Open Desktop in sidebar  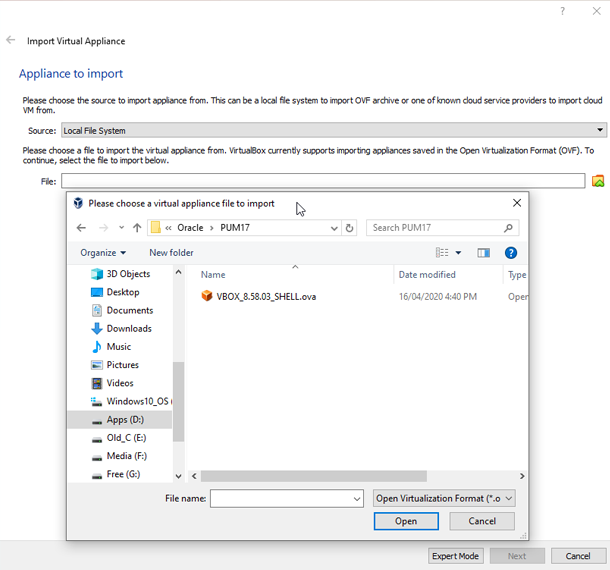coord(123,292)
